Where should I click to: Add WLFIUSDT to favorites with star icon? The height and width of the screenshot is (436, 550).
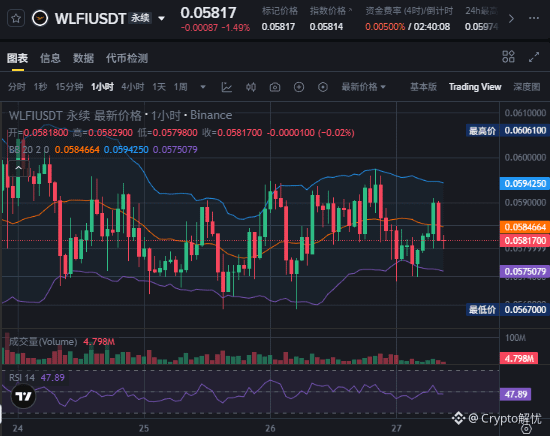[16, 18]
